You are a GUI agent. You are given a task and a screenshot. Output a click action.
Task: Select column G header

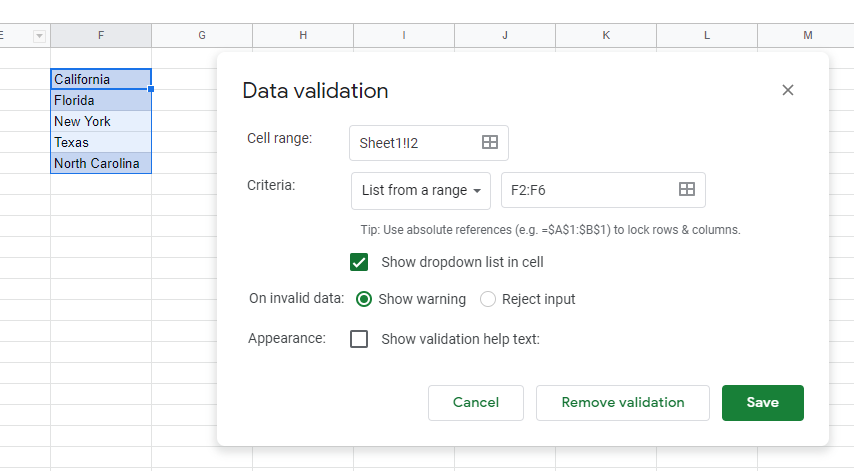[202, 36]
